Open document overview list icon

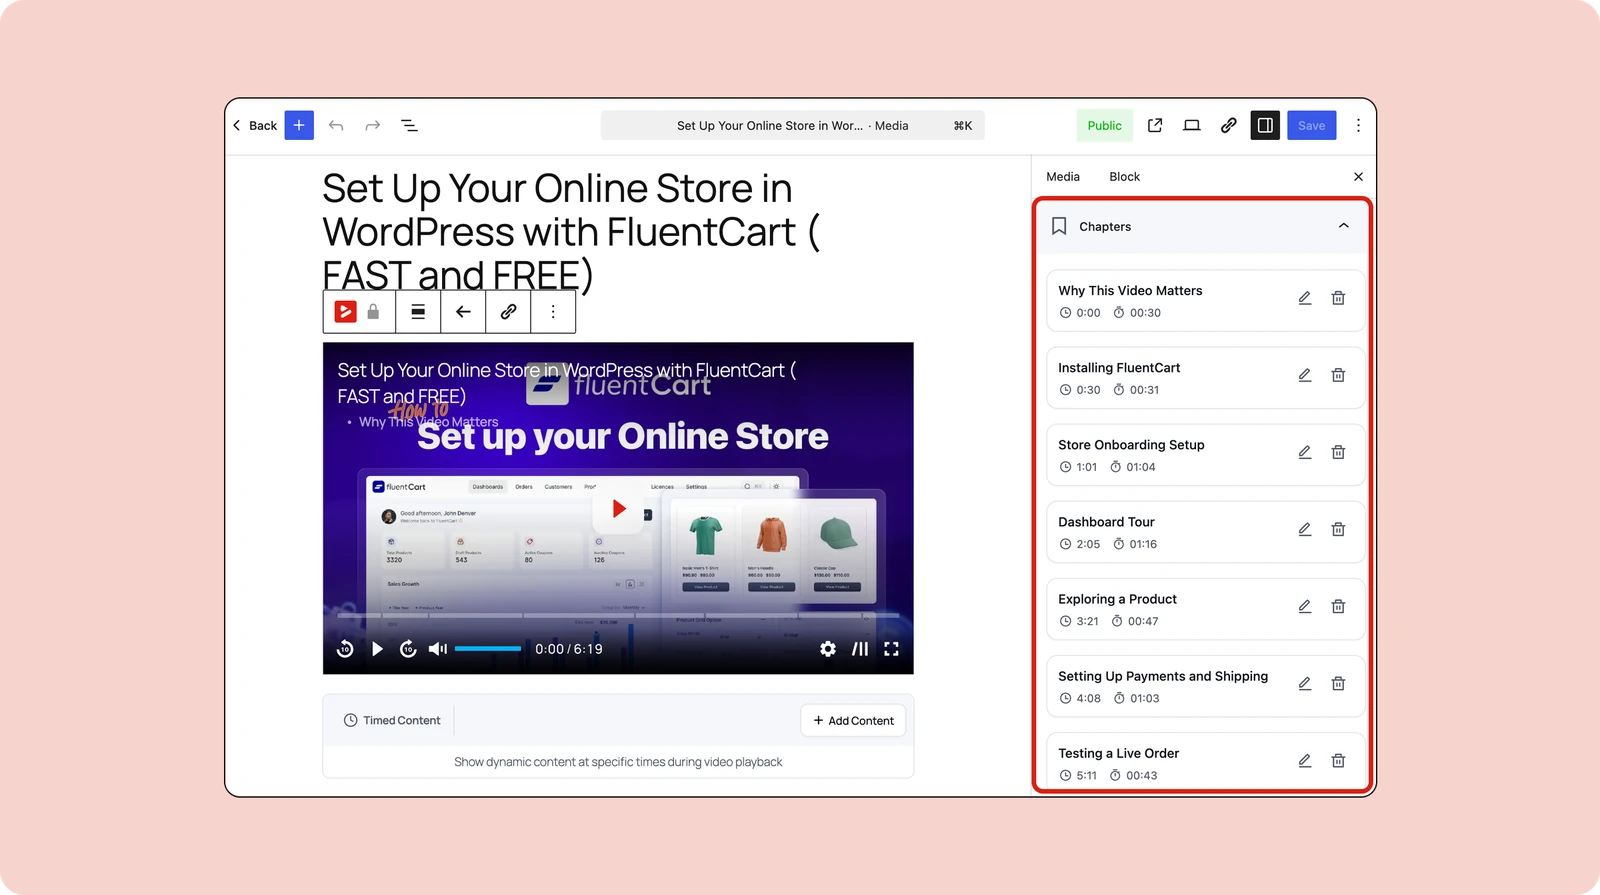pos(409,125)
